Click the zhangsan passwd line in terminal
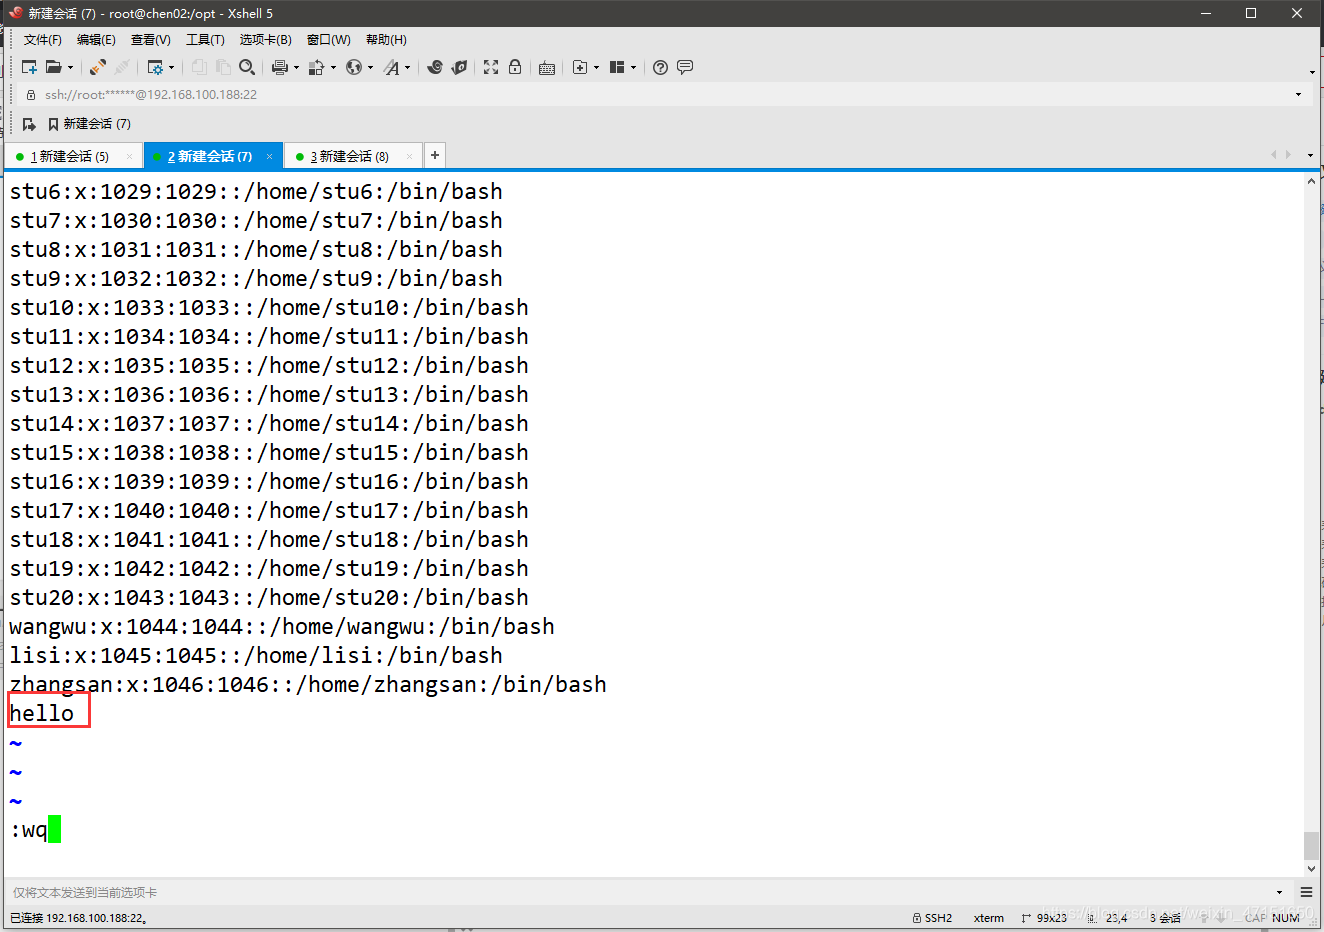The image size is (1324, 932). [x=308, y=685]
